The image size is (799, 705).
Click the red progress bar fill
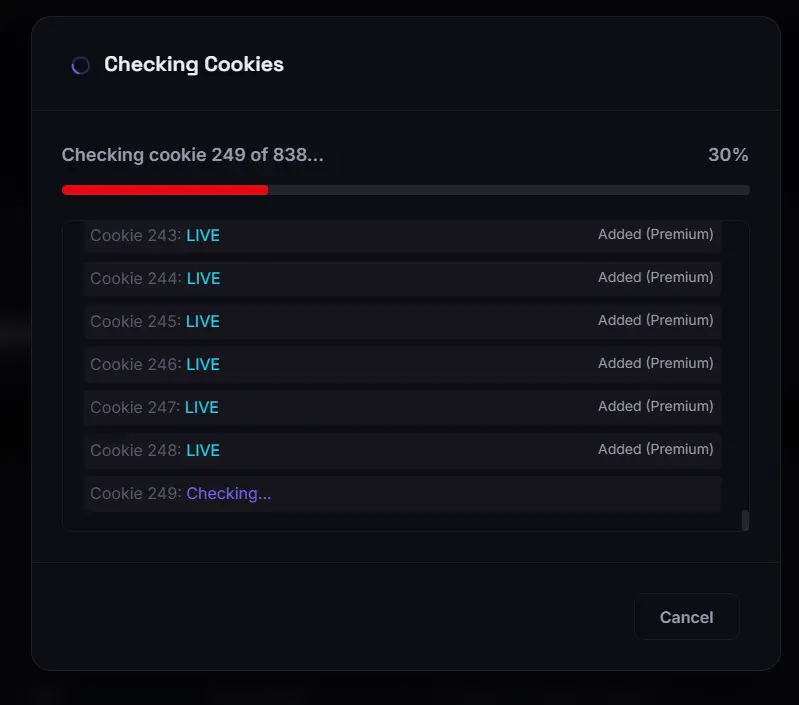pyautogui.click(x=165, y=190)
